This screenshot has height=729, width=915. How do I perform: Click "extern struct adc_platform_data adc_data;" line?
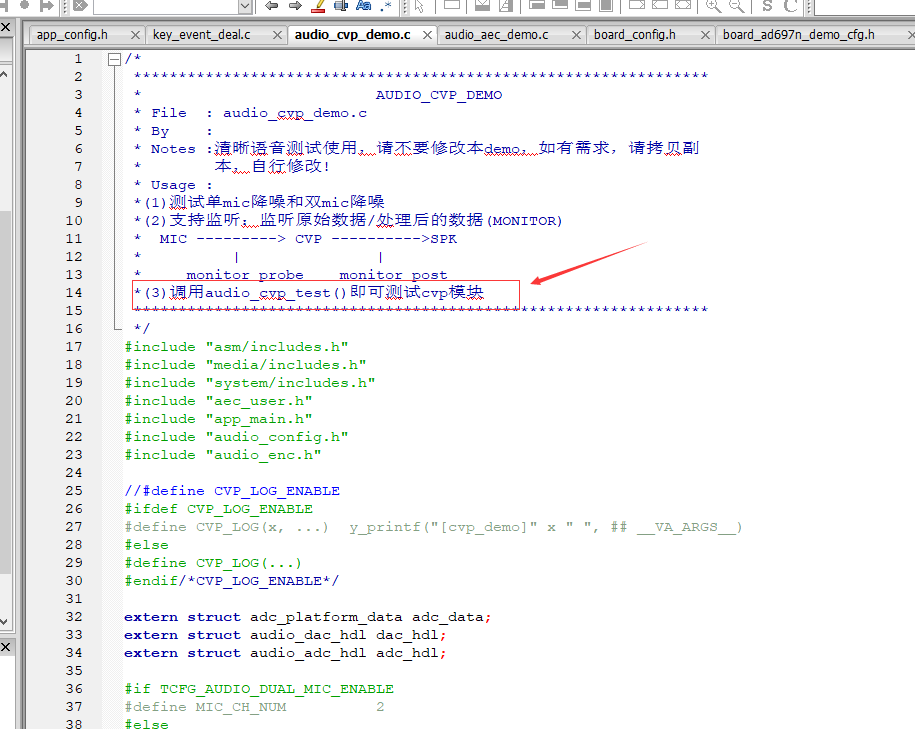[308, 617]
